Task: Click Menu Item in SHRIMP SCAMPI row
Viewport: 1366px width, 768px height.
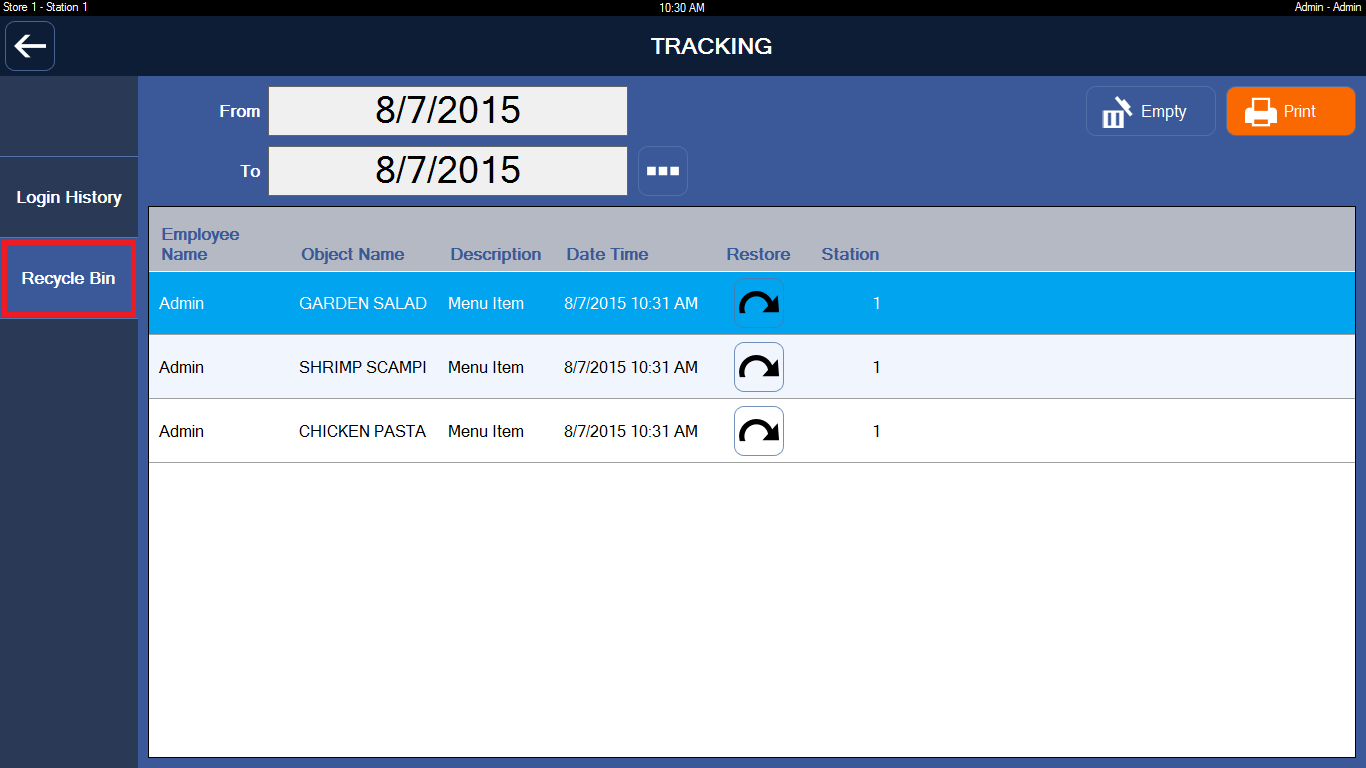Action: [486, 367]
